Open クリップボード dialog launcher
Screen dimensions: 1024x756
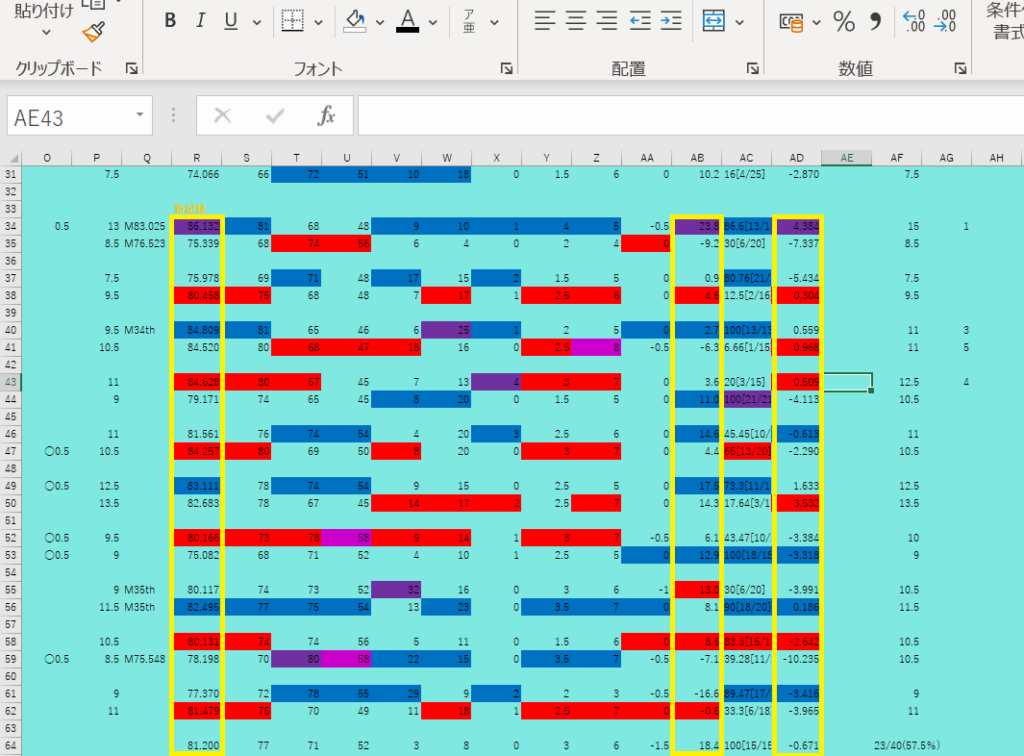132,68
